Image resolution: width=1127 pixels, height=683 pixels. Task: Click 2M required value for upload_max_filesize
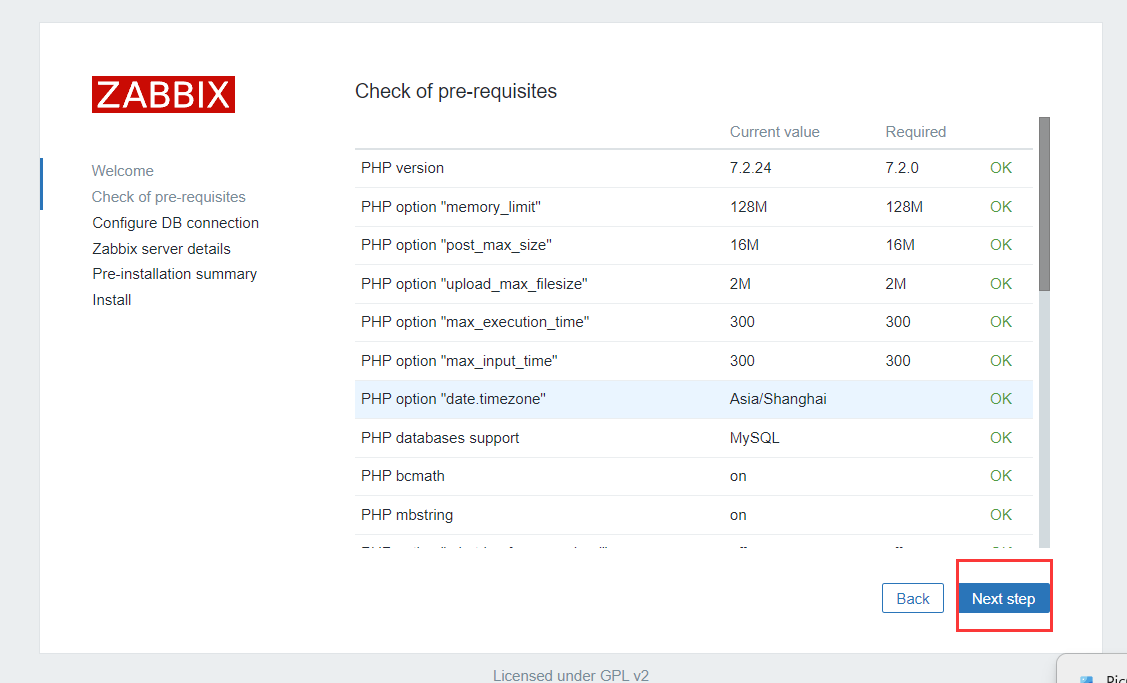pyautogui.click(x=896, y=284)
